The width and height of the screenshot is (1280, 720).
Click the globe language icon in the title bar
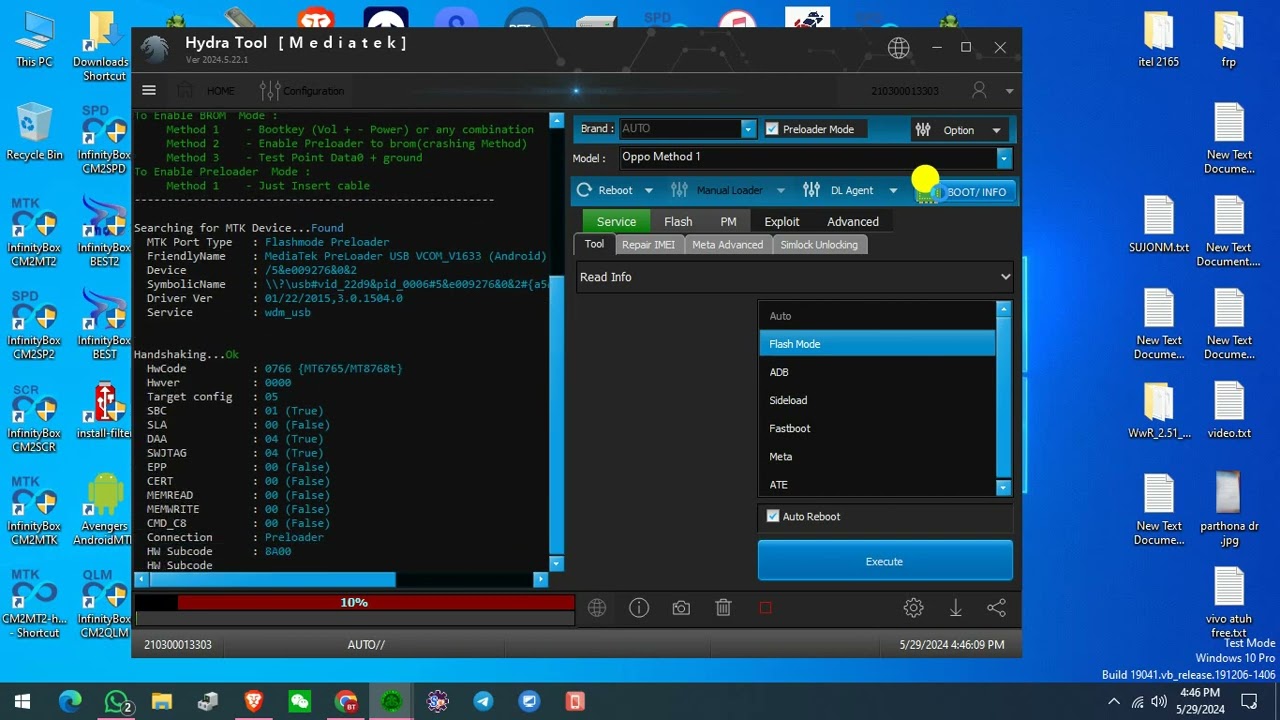click(x=899, y=47)
